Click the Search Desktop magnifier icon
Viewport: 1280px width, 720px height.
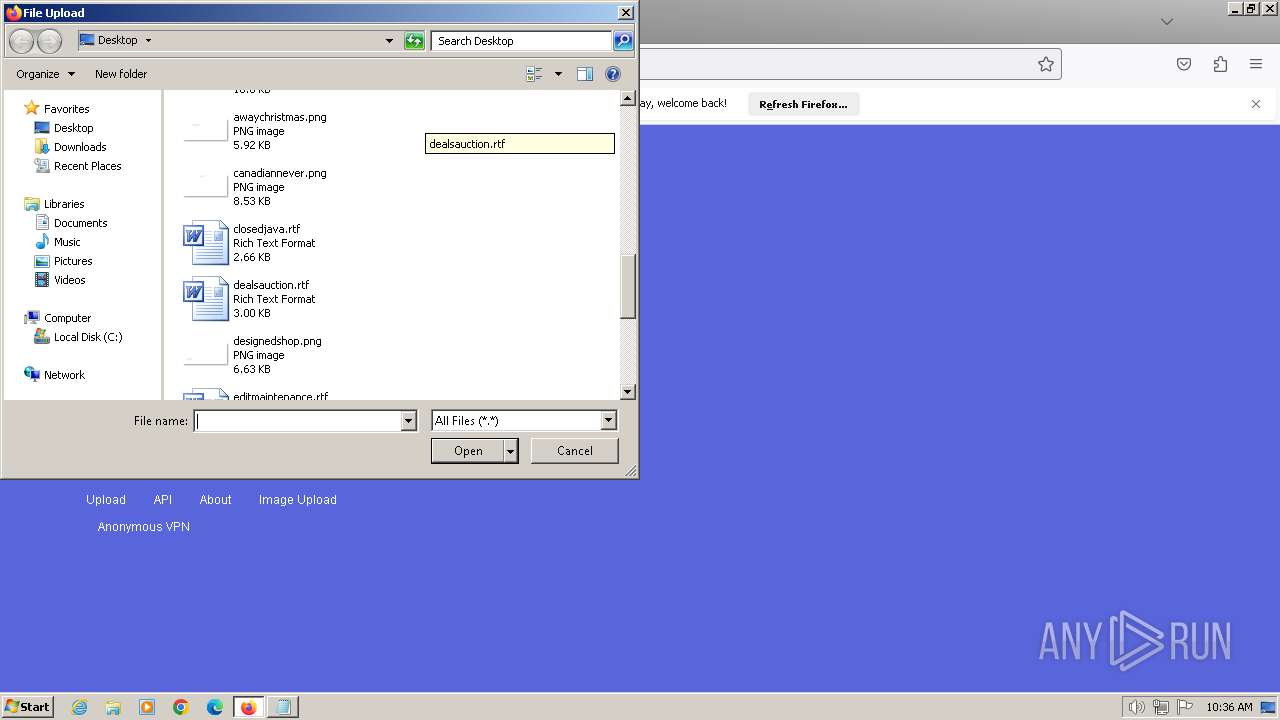[x=623, y=41]
